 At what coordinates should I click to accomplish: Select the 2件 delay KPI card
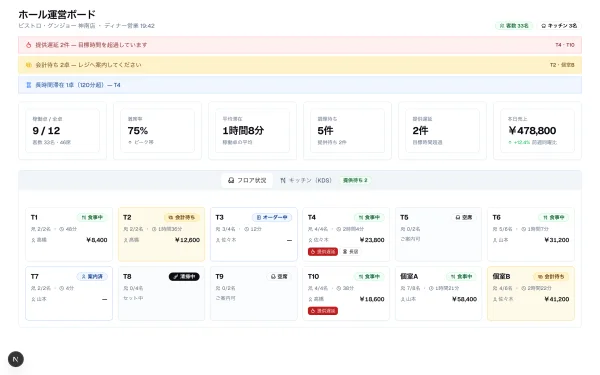(442, 131)
